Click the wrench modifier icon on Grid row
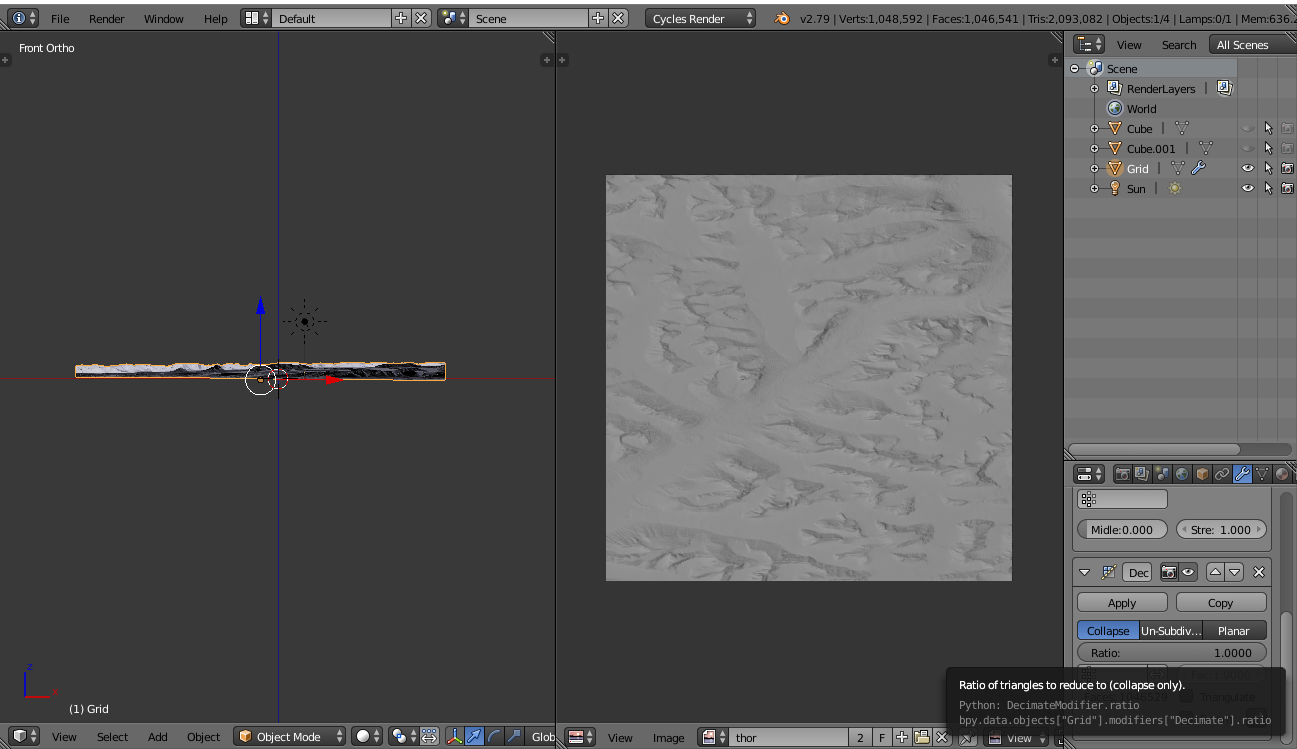 (x=1197, y=168)
